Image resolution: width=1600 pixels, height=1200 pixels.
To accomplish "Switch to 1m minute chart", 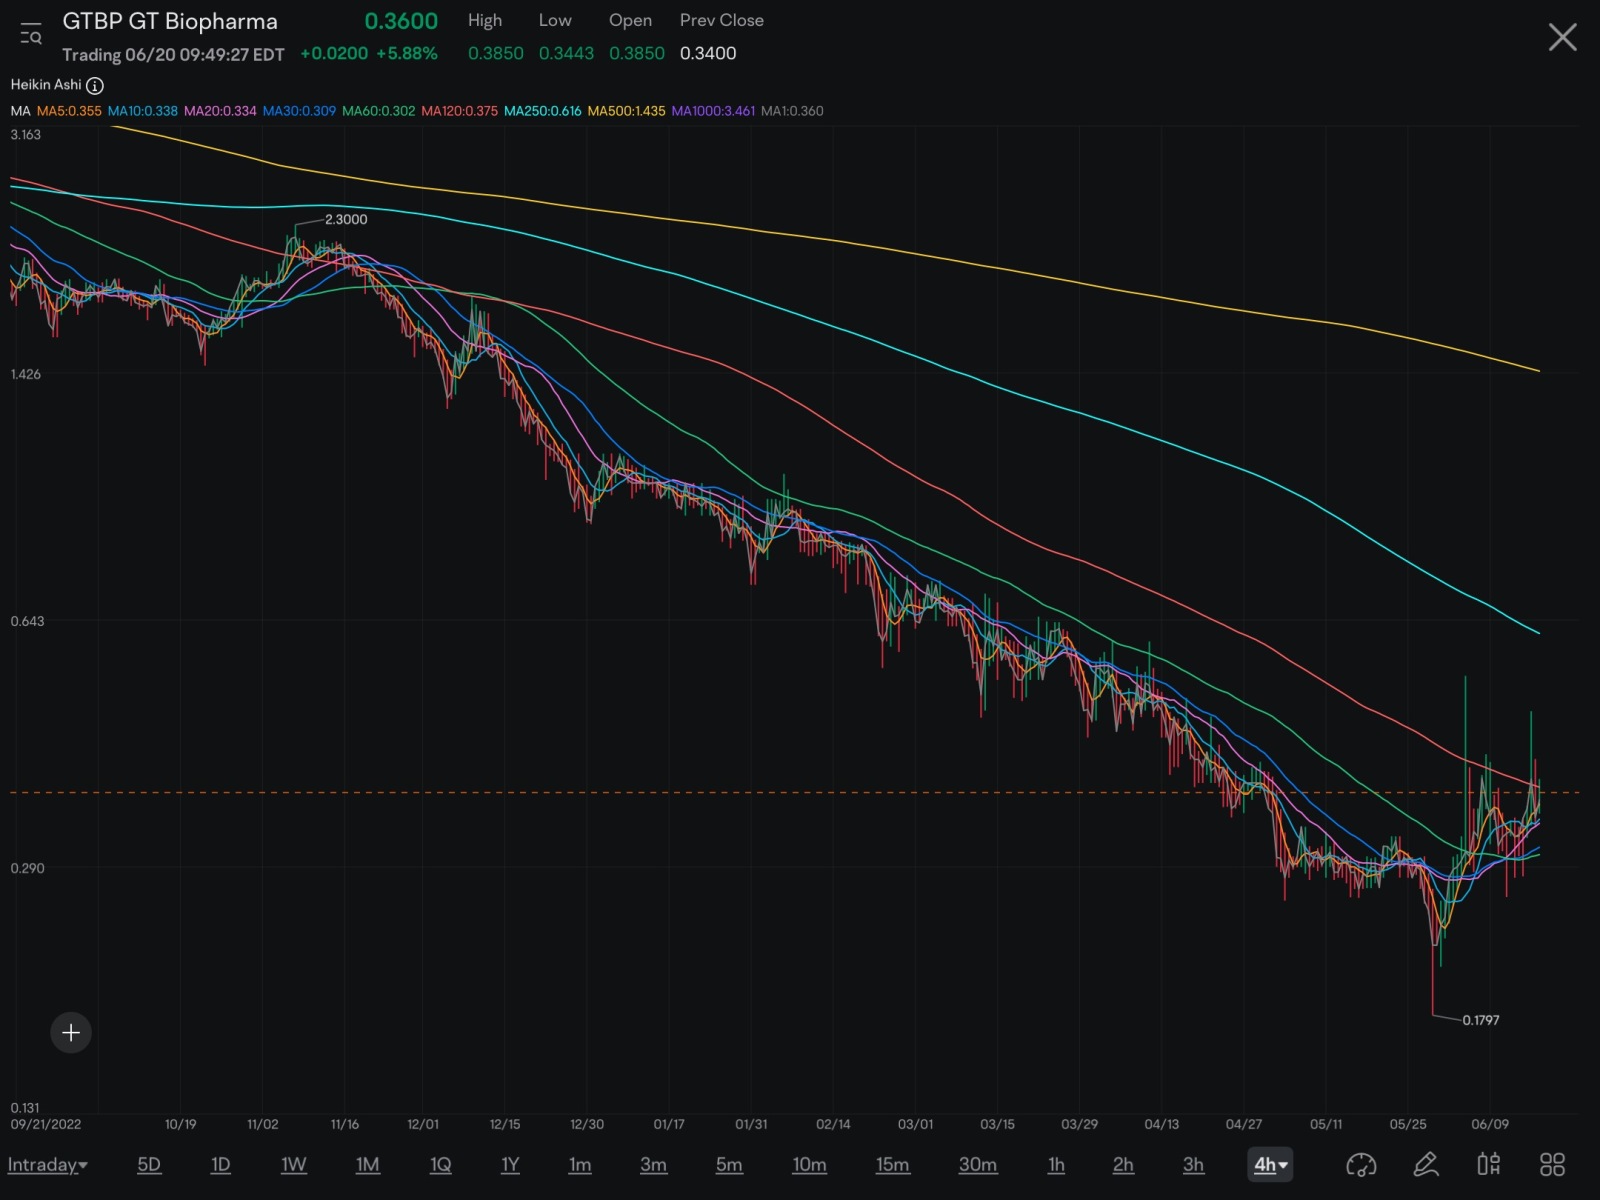I will coord(580,1165).
